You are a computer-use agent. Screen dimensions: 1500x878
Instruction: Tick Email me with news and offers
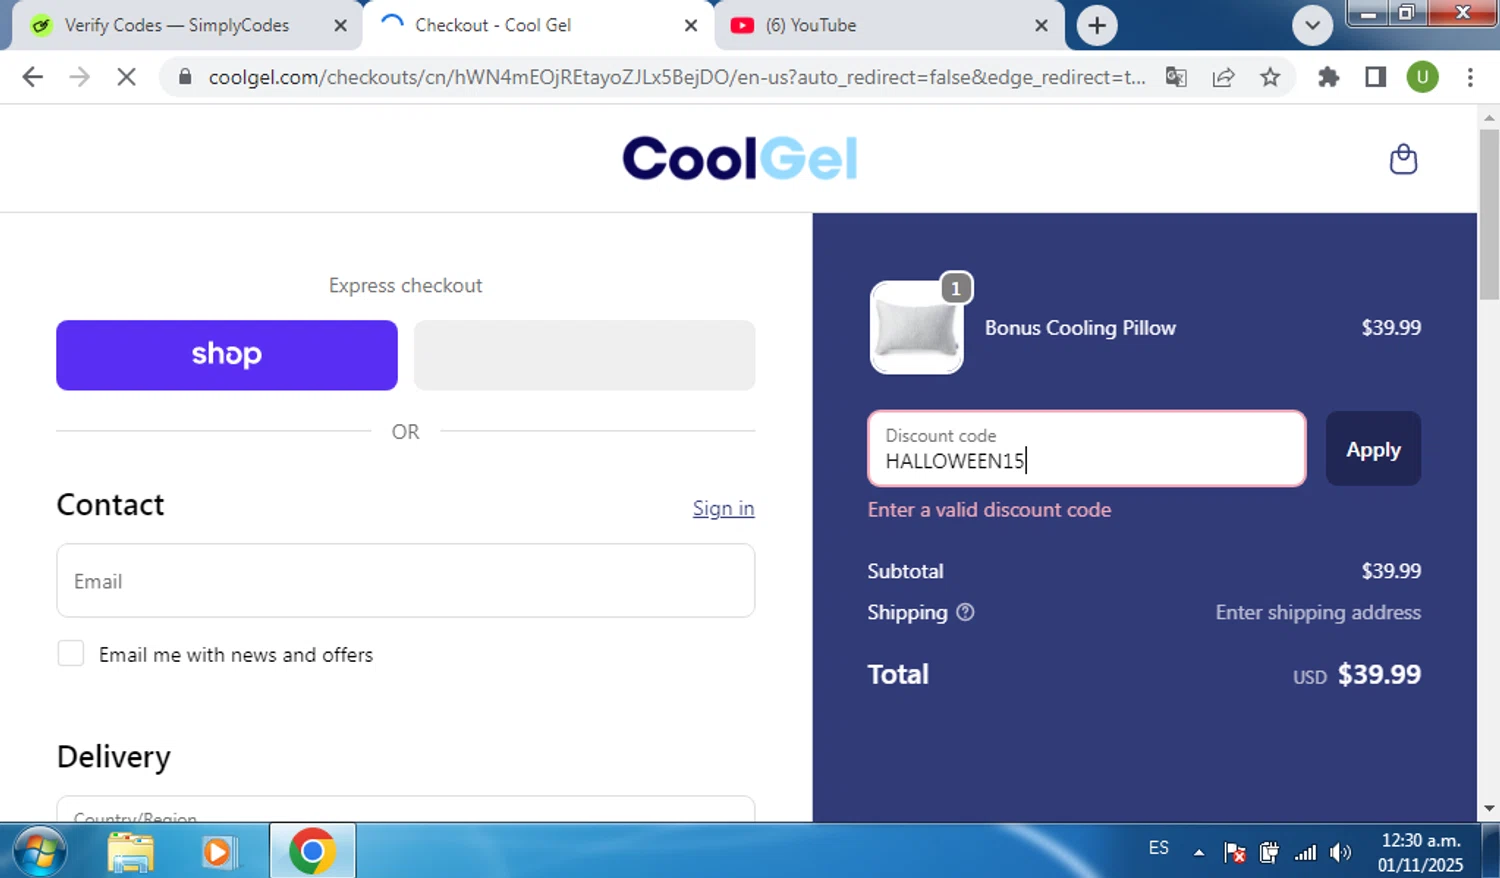[x=71, y=654]
